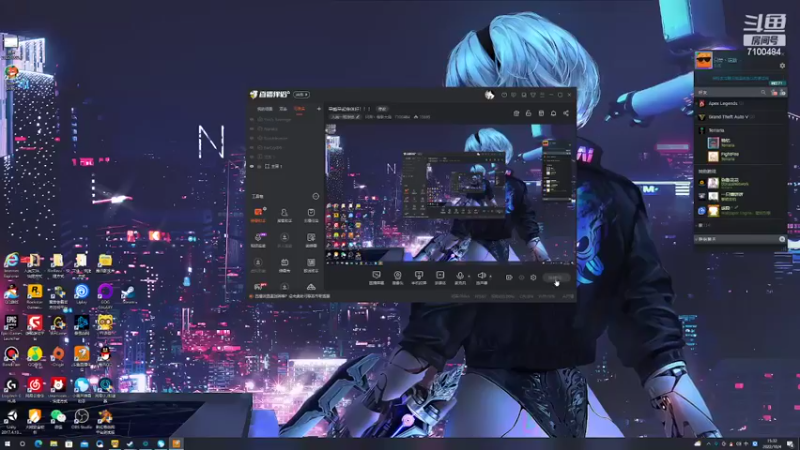Open the Steam desktop shortcut
Screen dimensions: 800x450
(x=128, y=293)
